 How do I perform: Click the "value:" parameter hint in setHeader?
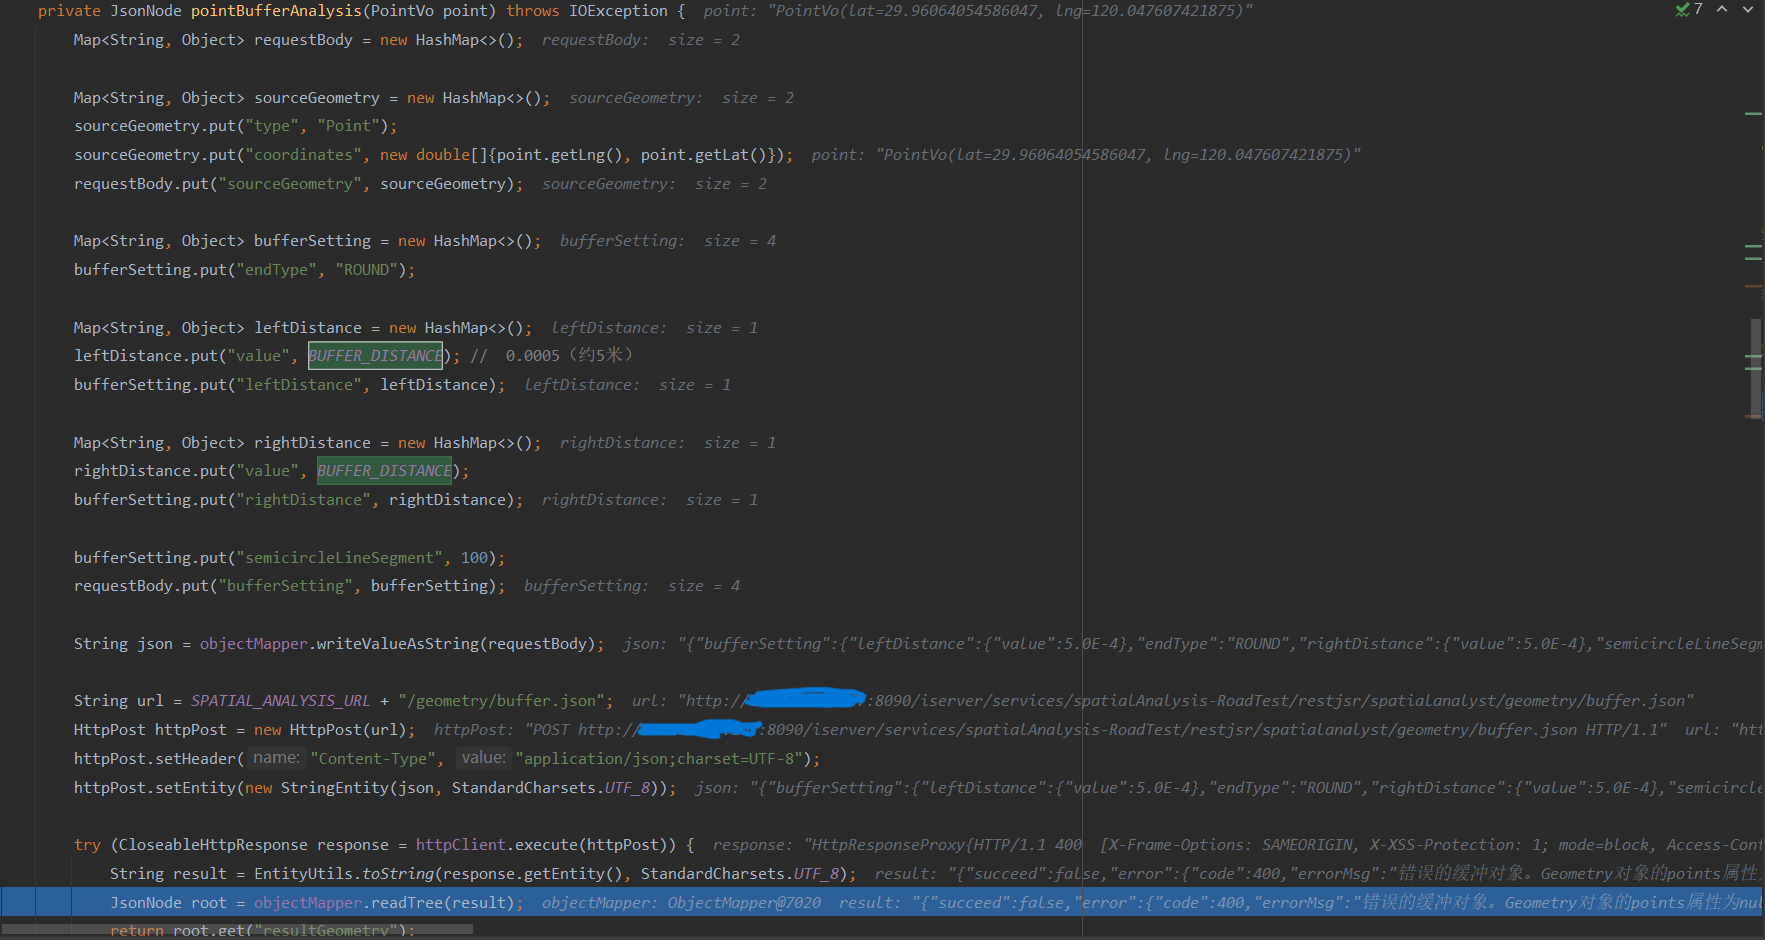[x=484, y=758]
